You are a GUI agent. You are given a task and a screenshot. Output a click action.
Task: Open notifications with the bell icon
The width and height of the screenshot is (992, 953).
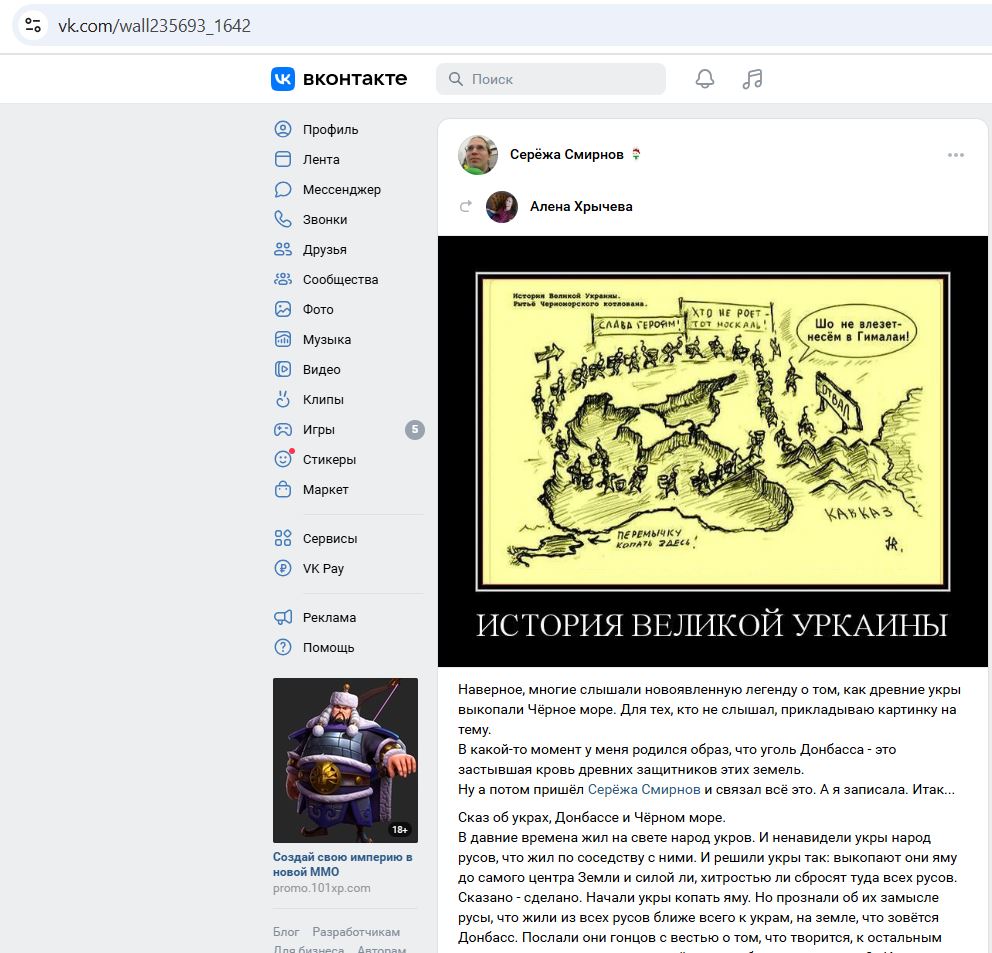point(705,79)
